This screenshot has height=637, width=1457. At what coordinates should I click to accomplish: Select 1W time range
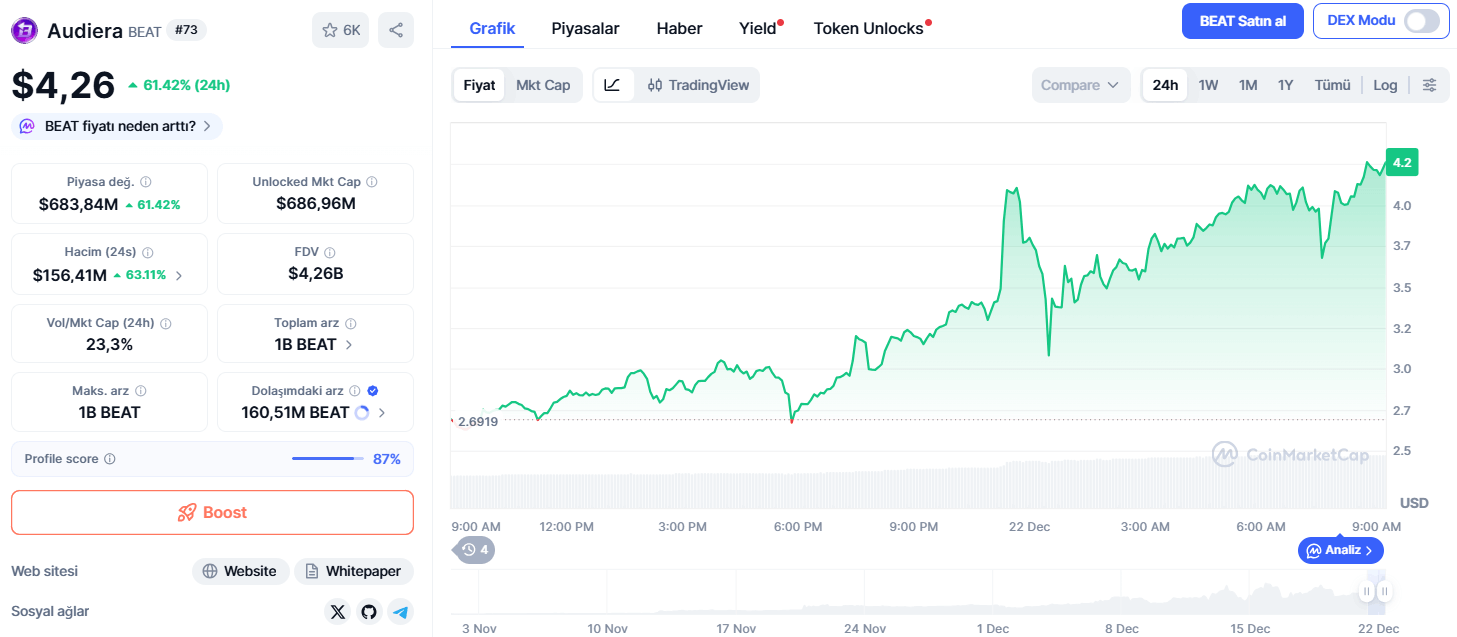click(1208, 85)
